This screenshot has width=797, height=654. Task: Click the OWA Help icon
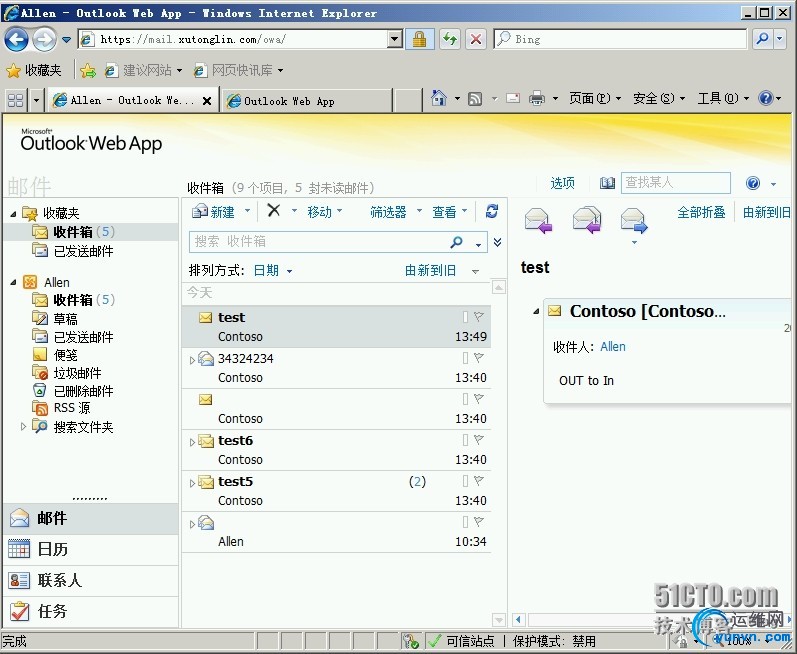click(x=753, y=183)
